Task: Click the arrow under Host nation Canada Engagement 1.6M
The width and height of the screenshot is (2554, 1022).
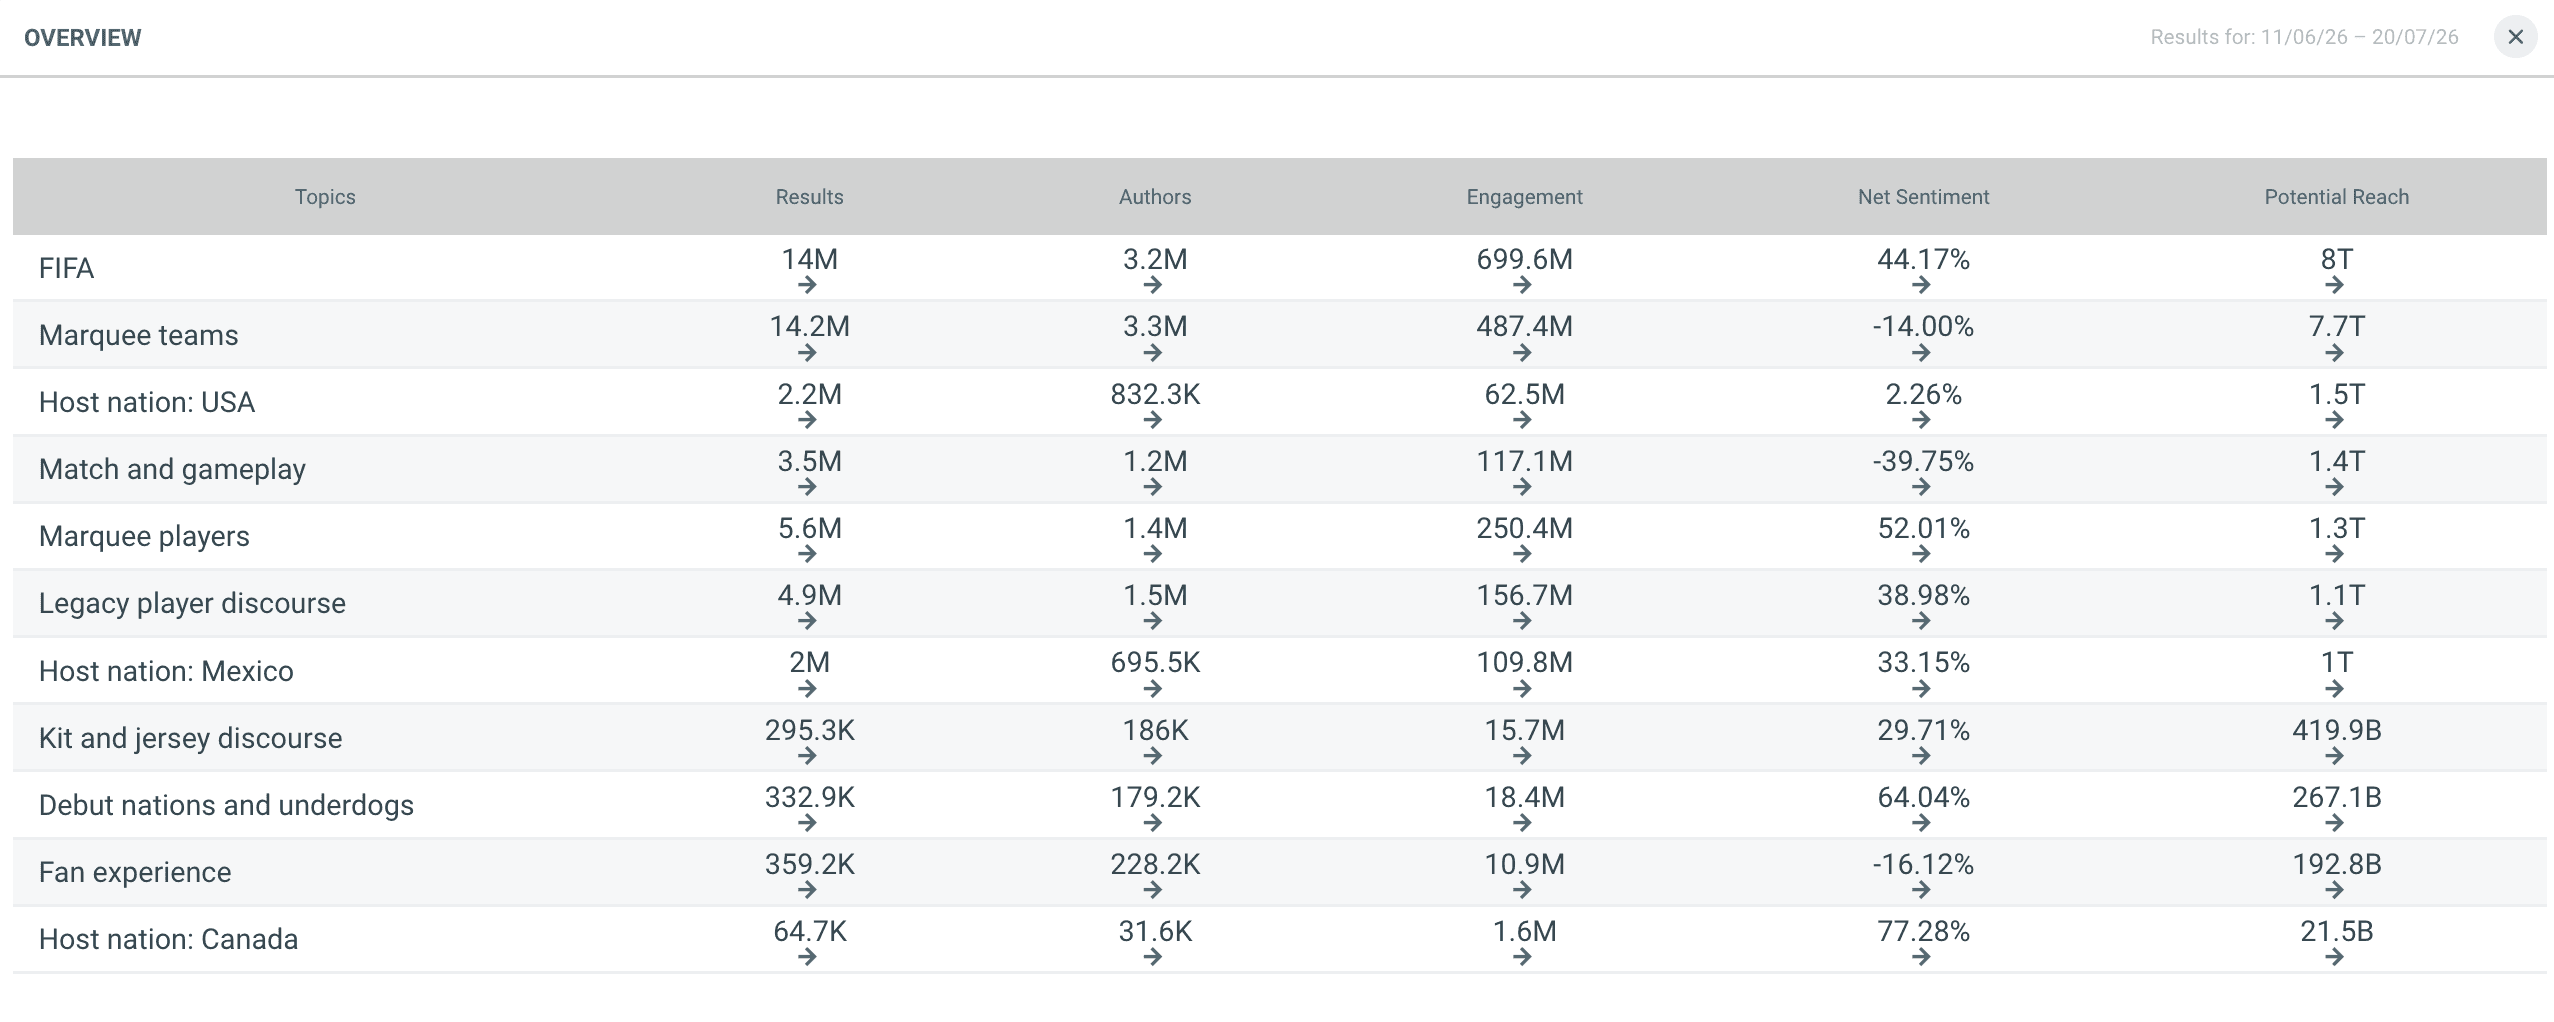Action: tap(1522, 957)
